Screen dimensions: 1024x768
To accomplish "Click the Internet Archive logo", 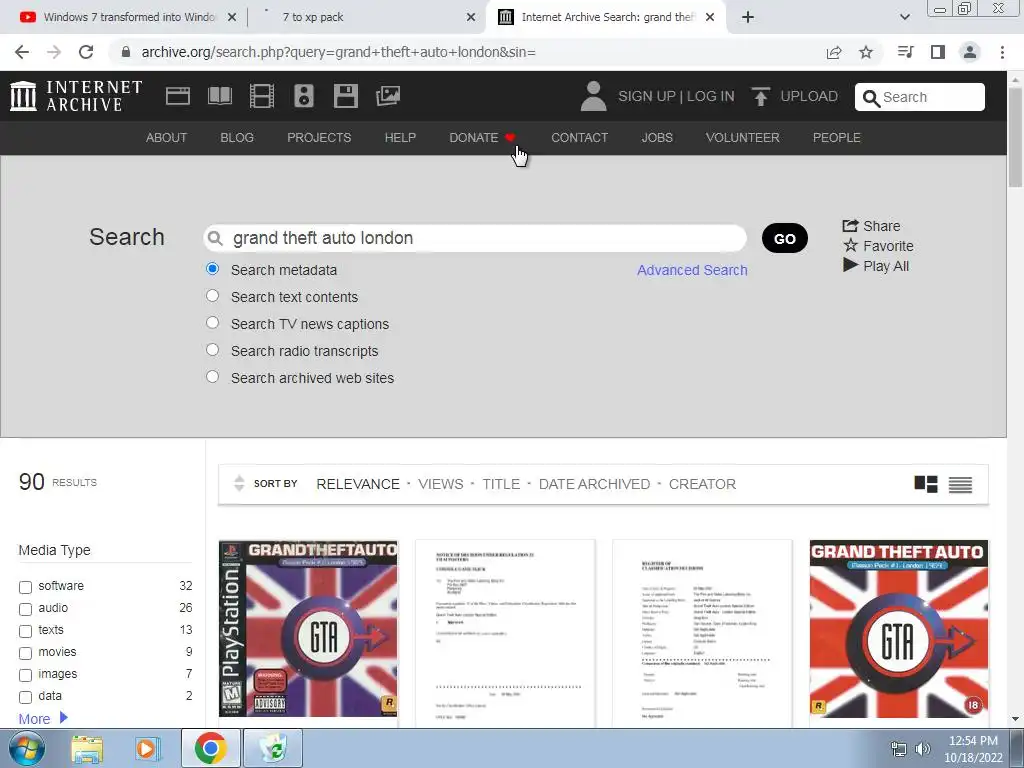I will tap(76, 96).
